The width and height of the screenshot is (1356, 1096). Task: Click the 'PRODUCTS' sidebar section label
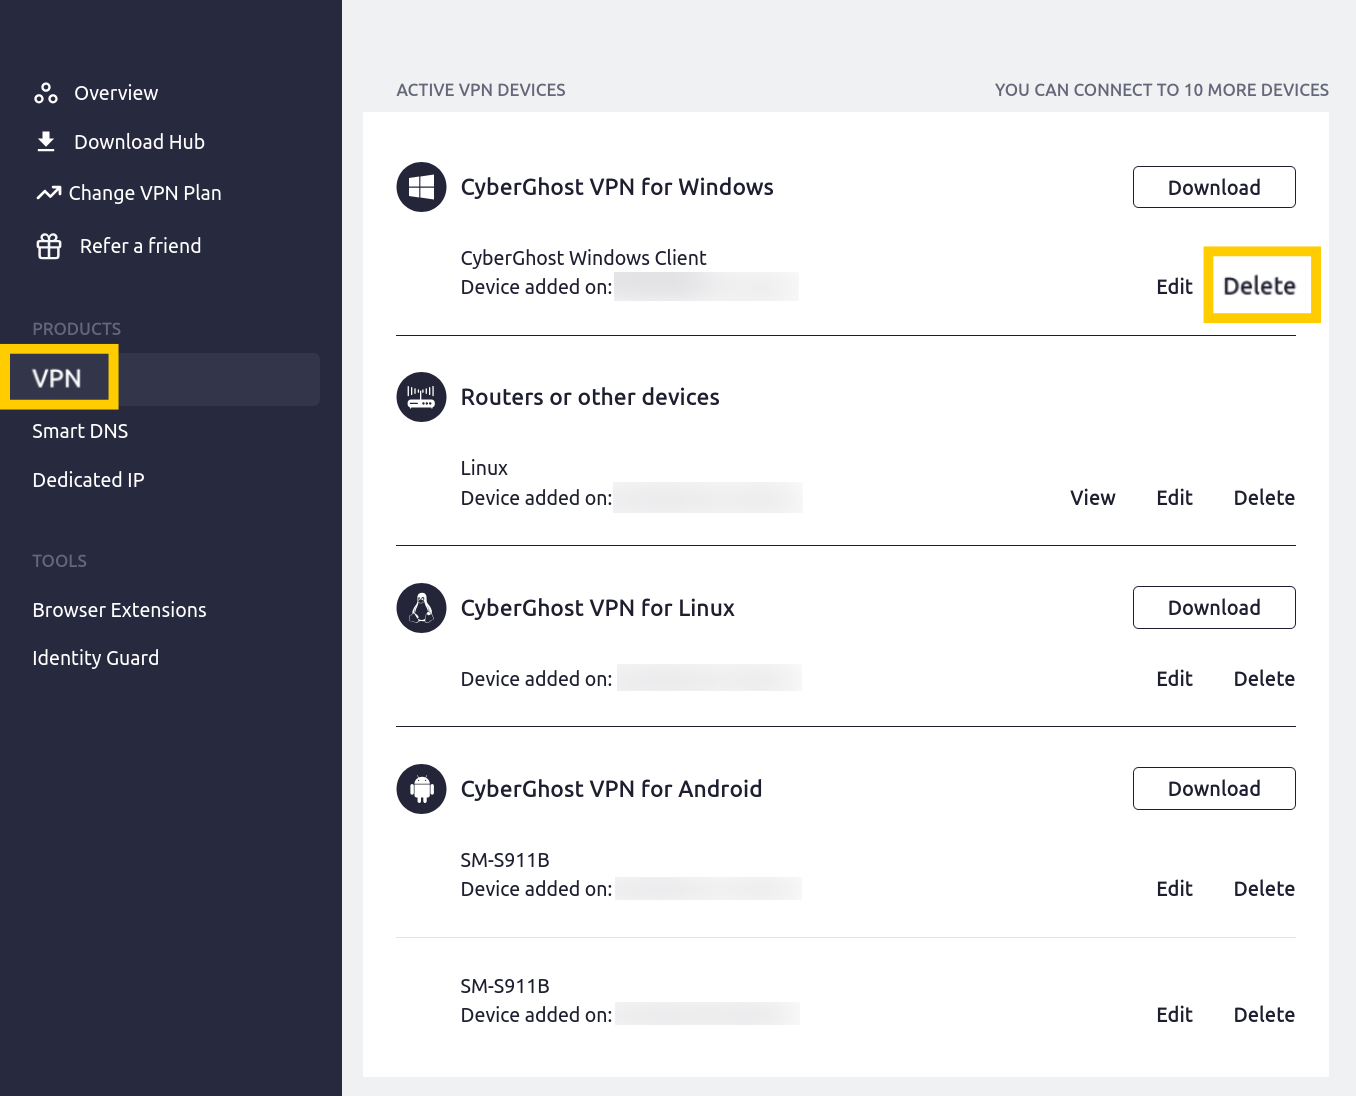point(76,329)
